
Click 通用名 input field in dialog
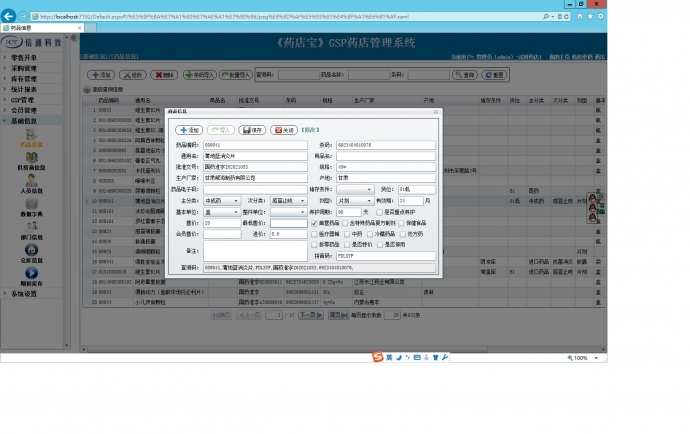pos(255,156)
